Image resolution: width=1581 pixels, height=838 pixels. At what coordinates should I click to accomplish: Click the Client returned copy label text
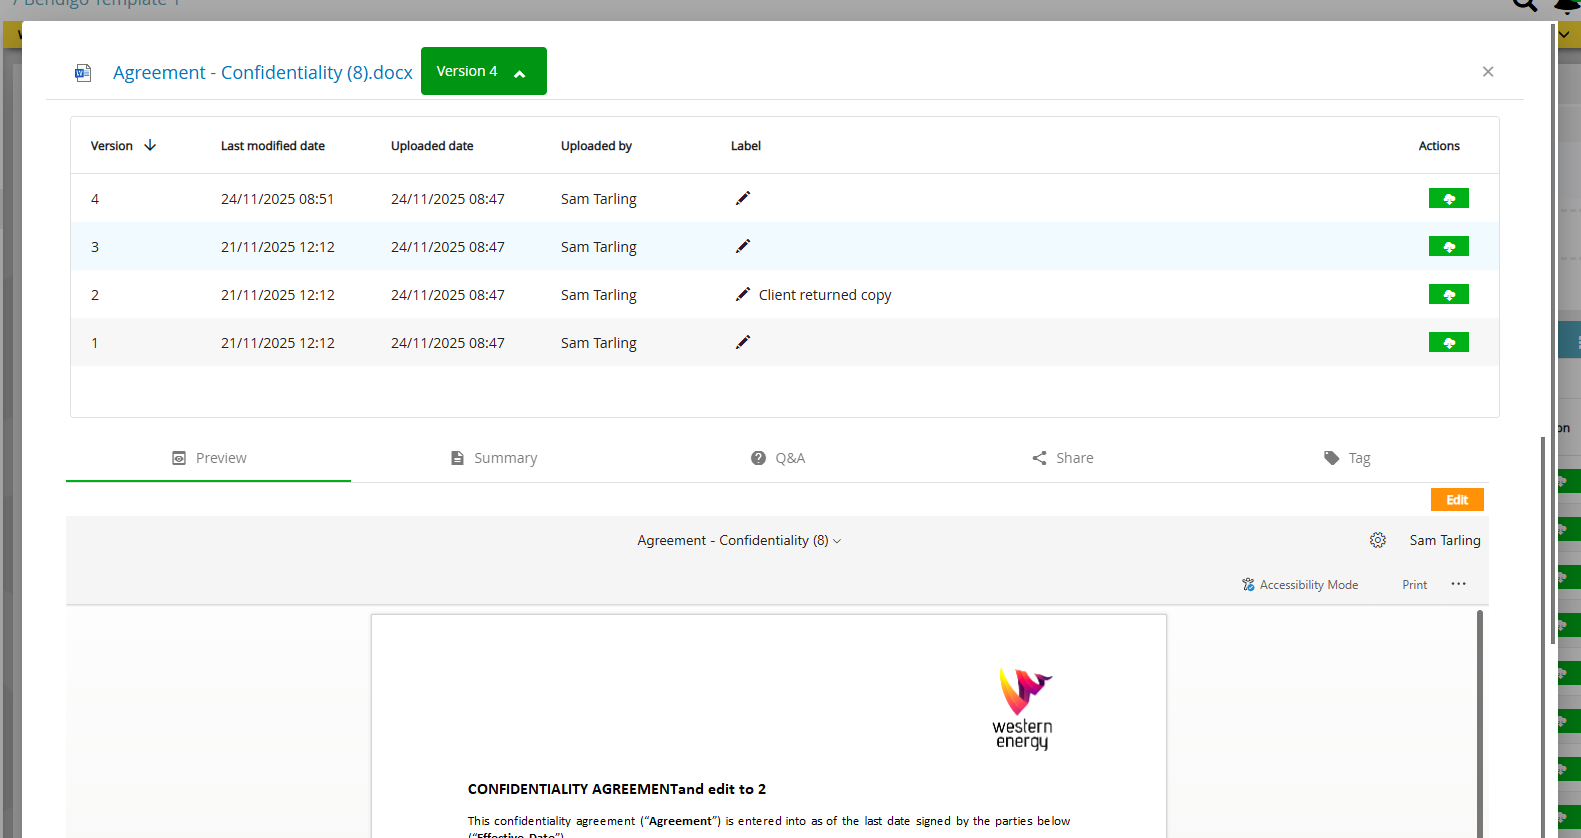tap(825, 295)
